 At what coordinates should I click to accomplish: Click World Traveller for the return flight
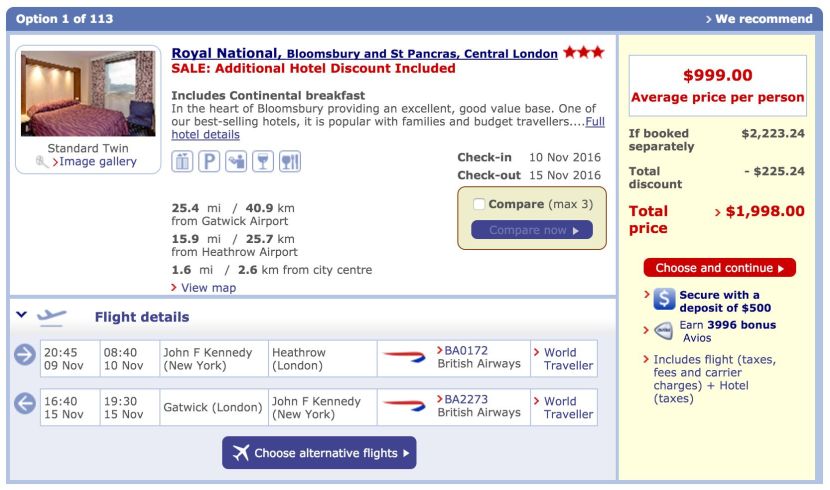(x=569, y=407)
